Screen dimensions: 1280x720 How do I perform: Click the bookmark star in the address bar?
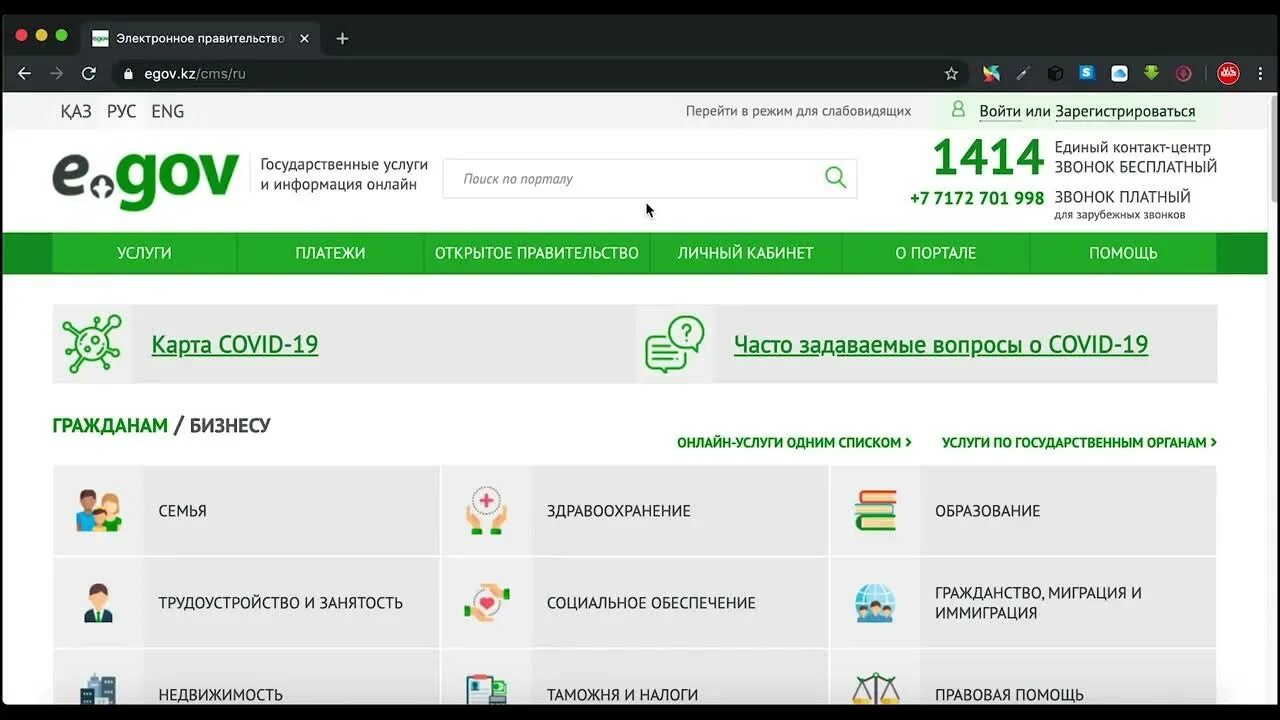(951, 73)
